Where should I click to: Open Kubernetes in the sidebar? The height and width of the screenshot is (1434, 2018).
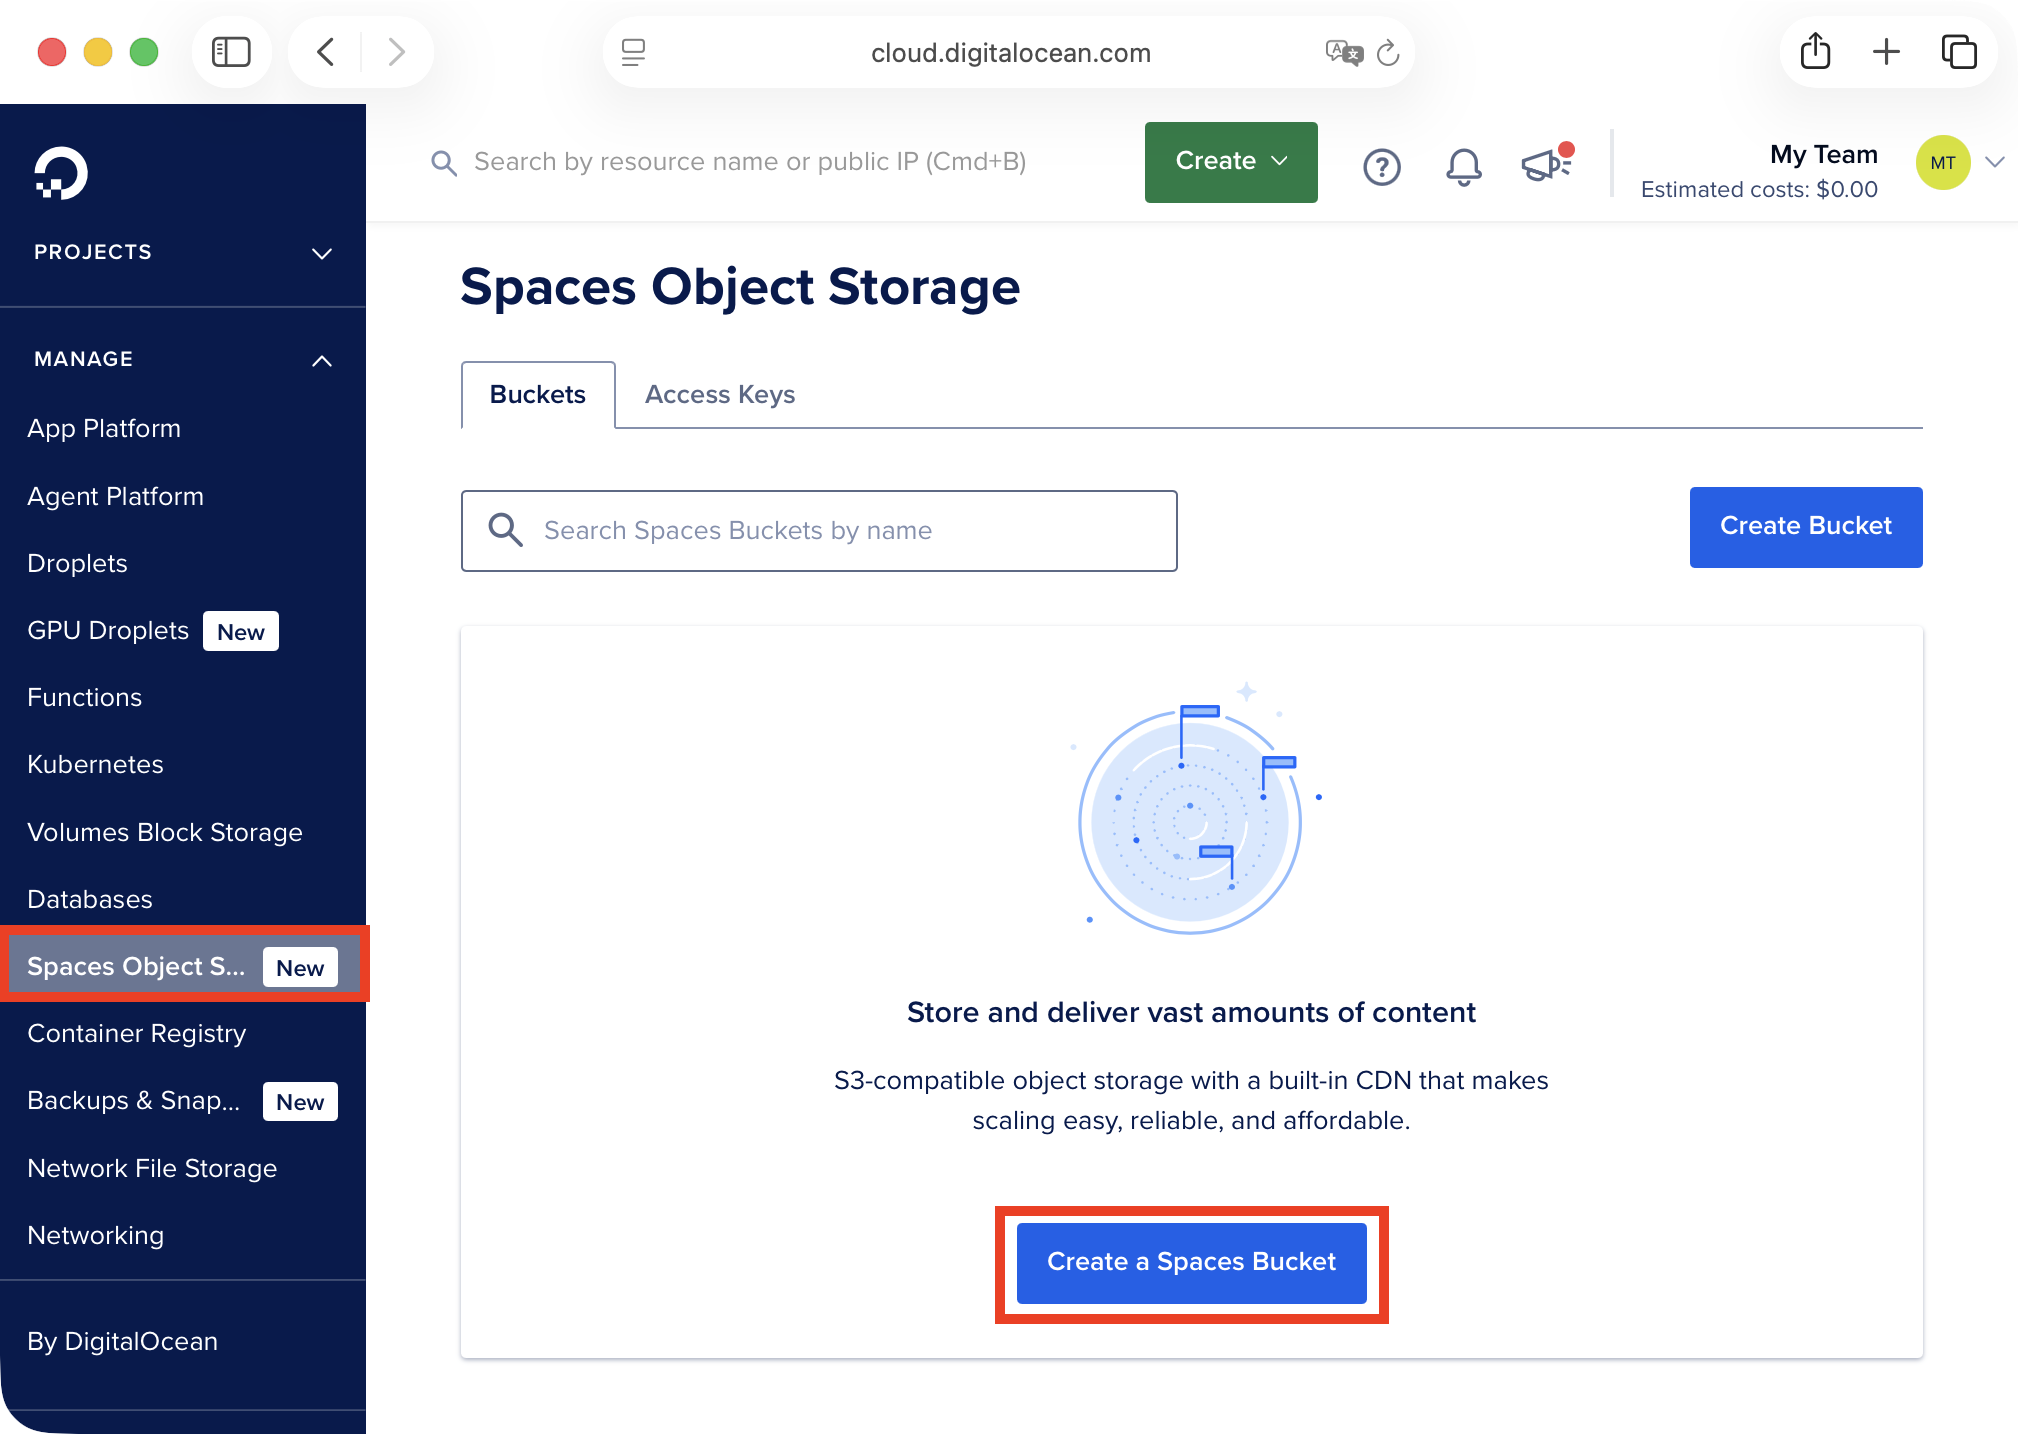coord(95,765)
